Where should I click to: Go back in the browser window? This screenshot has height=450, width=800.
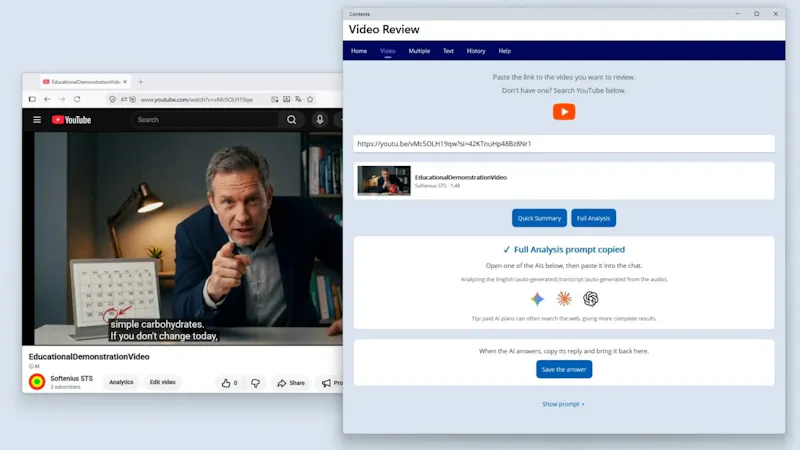click(47, 99)
